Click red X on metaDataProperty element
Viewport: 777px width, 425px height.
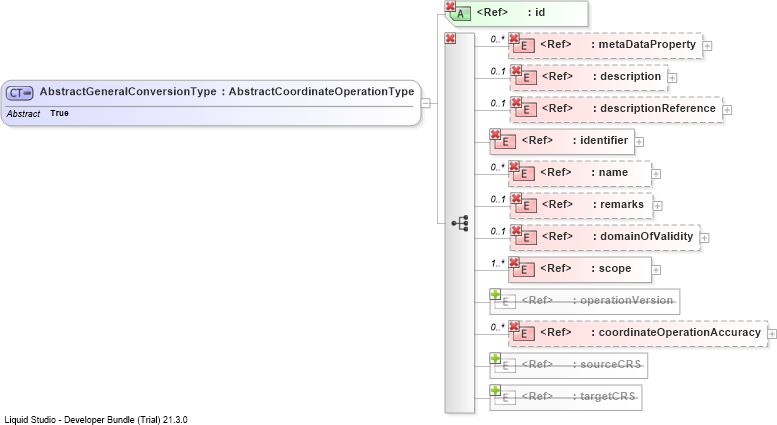(x=514, y=38)
